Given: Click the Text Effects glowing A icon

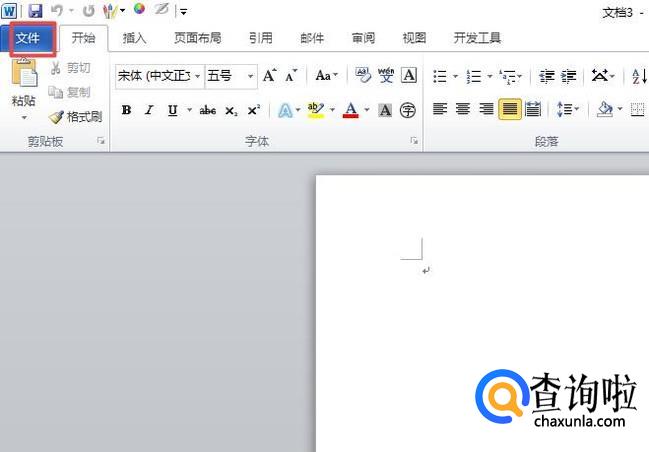Looking at the screenshot, I should [x=285, y=110].
